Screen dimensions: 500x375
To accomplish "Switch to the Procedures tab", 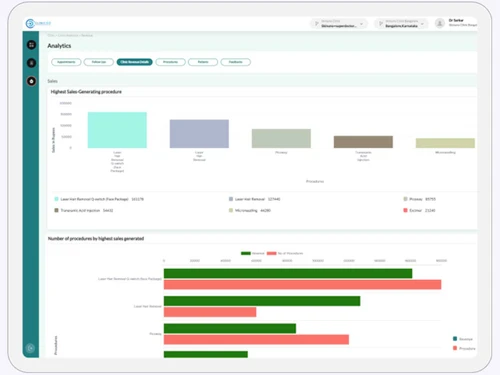I will tap(170, 62).
